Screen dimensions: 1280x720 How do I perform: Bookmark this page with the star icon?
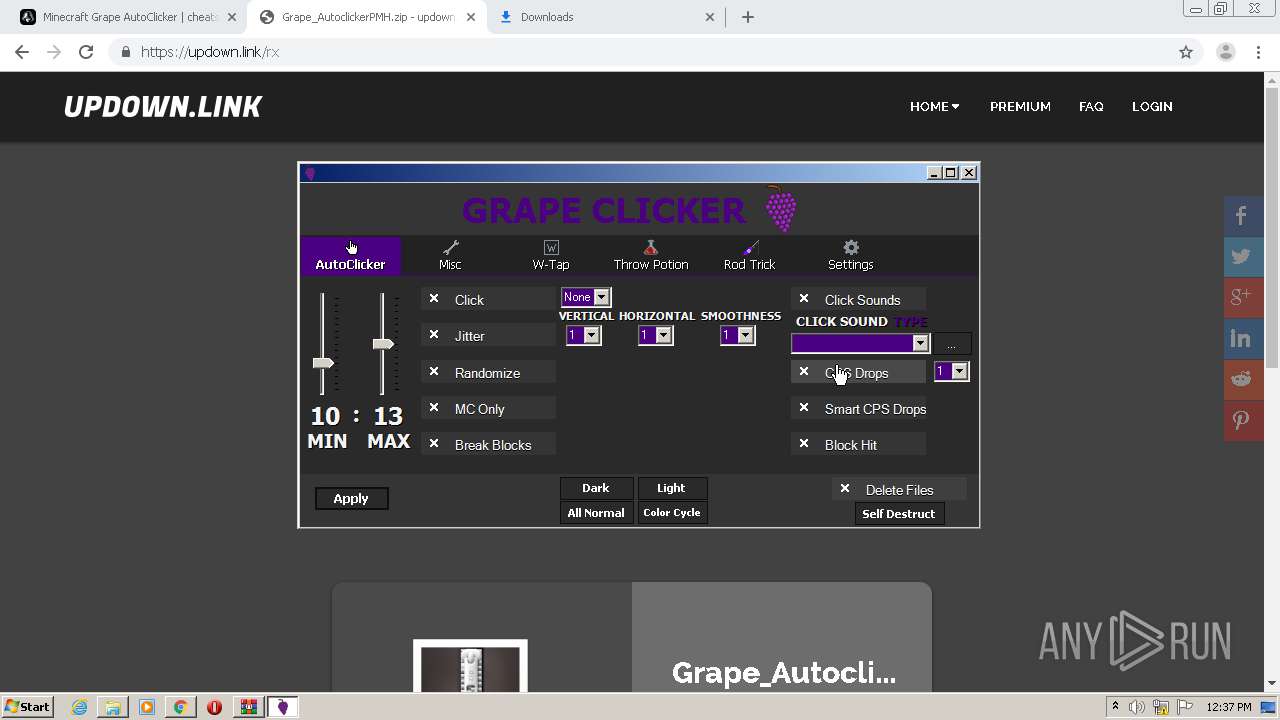tap(1186, 52)
